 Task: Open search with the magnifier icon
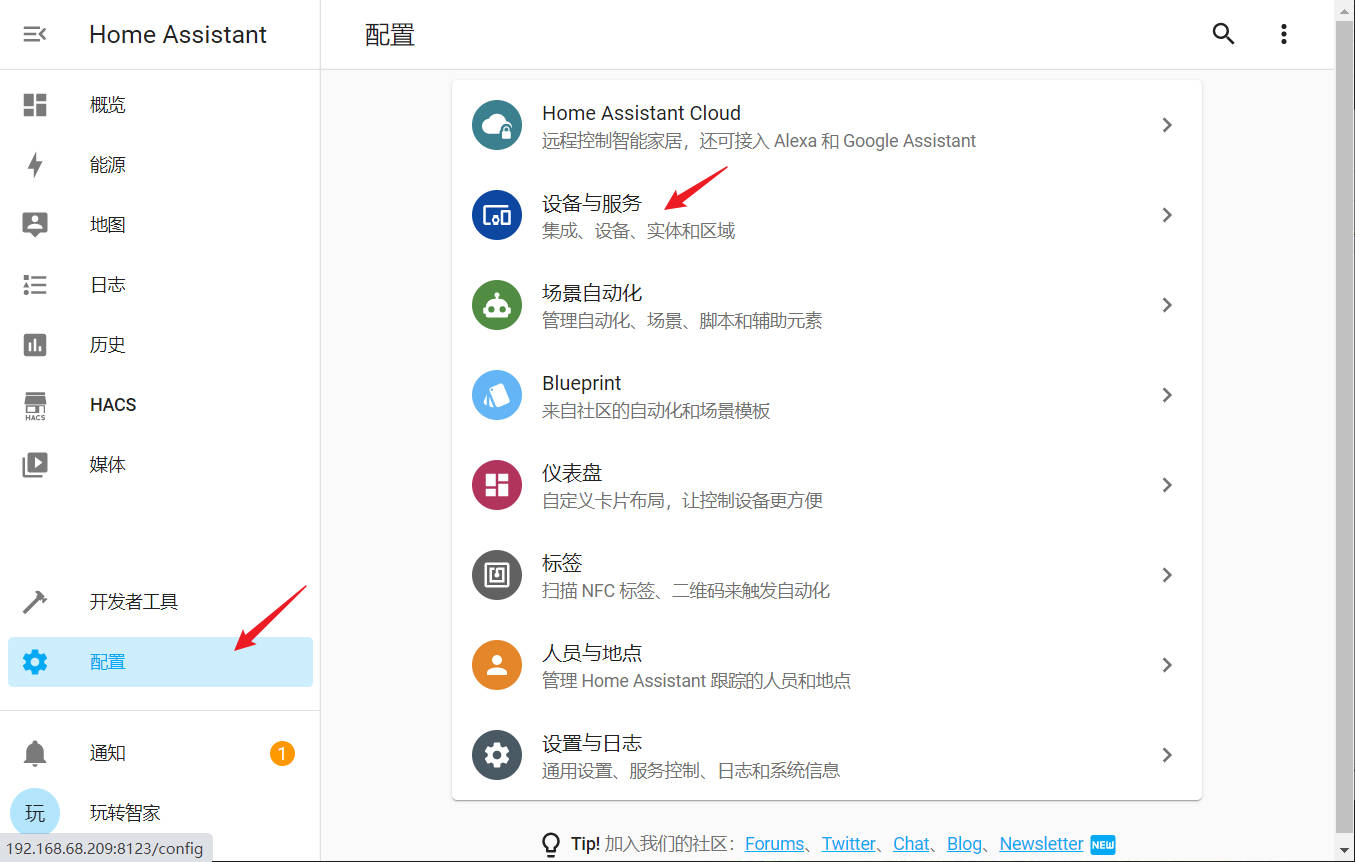click(1223, 34)
